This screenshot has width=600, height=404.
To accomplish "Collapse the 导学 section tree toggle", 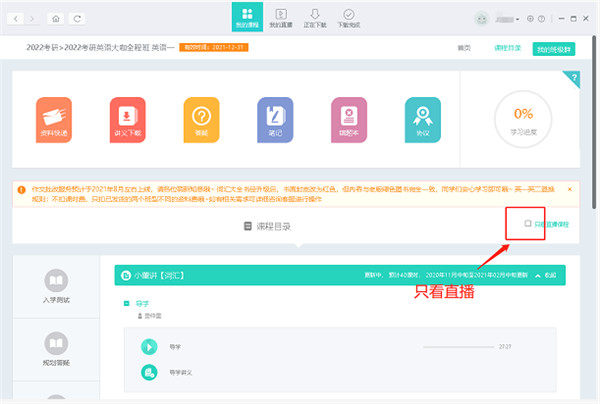I will pyautogui.click(x=125, y=301).
